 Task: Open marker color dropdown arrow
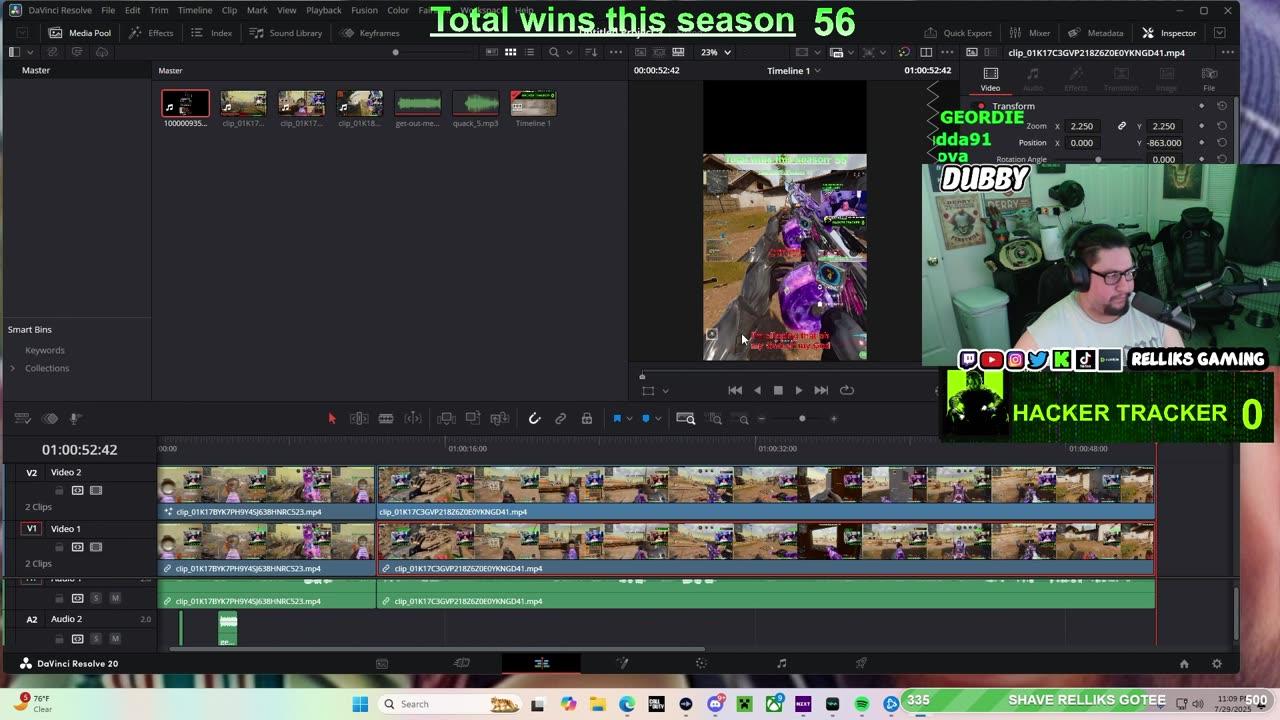657,419
